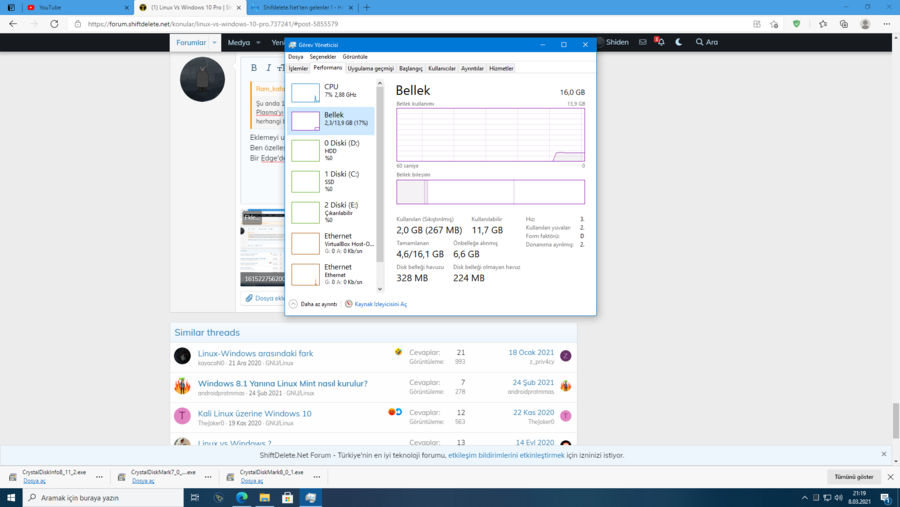Close the downloads bar
900x507 pixels.
click(x=890, y=477)
